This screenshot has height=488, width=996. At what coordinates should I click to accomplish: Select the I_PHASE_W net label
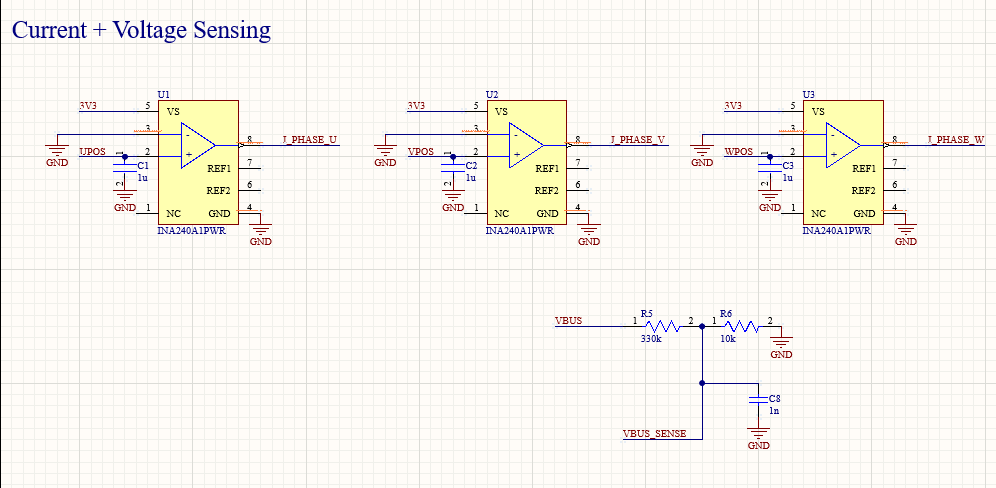pos(955,140)
